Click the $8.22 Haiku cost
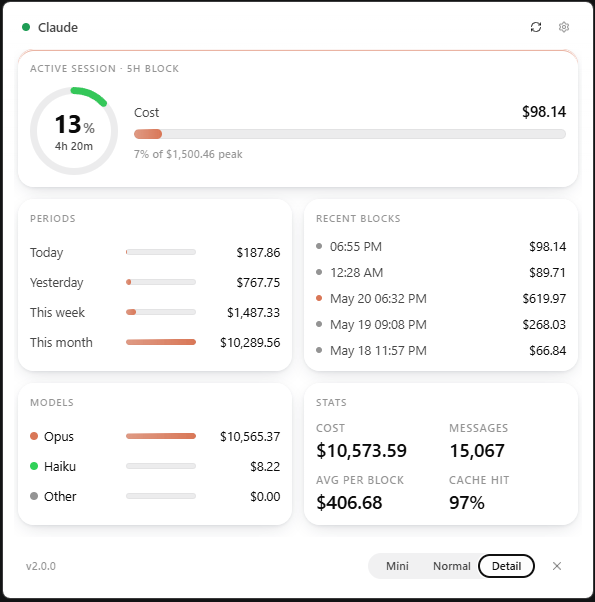Image resolution: width=595 pixels, height=602 pixels. point(265,466)
